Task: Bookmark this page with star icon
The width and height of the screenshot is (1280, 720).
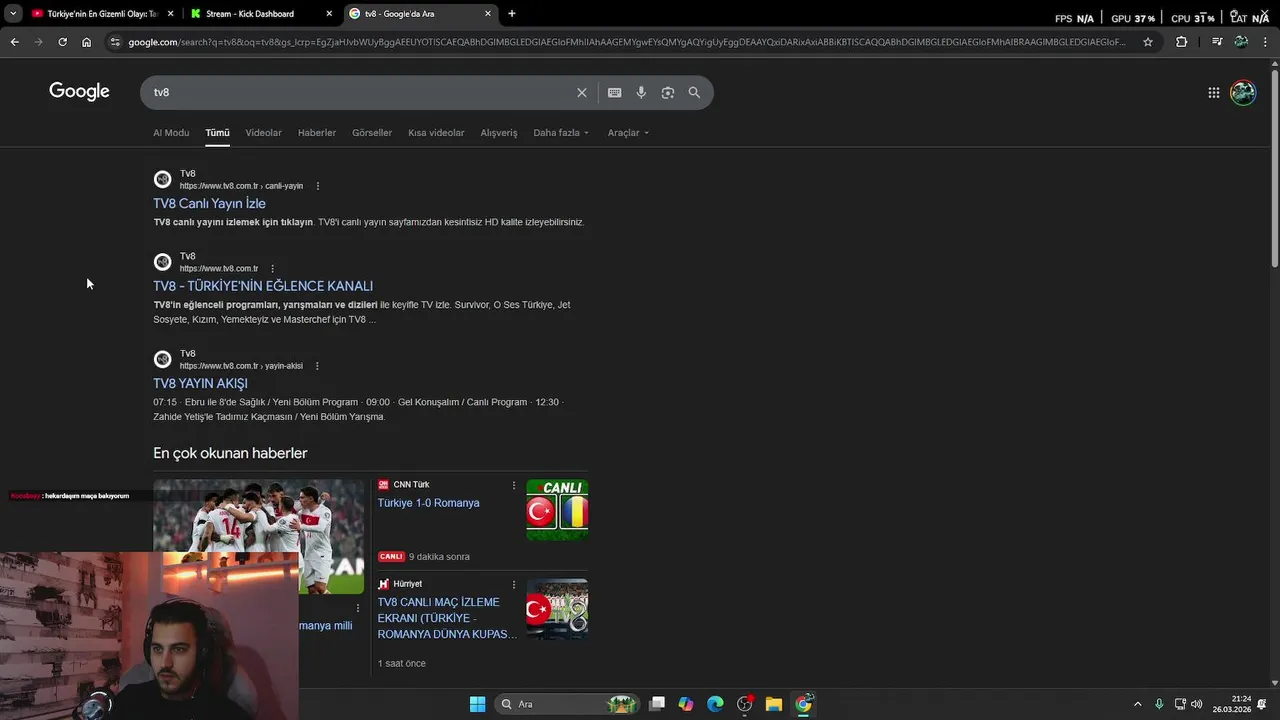Action: [1148, 42]
